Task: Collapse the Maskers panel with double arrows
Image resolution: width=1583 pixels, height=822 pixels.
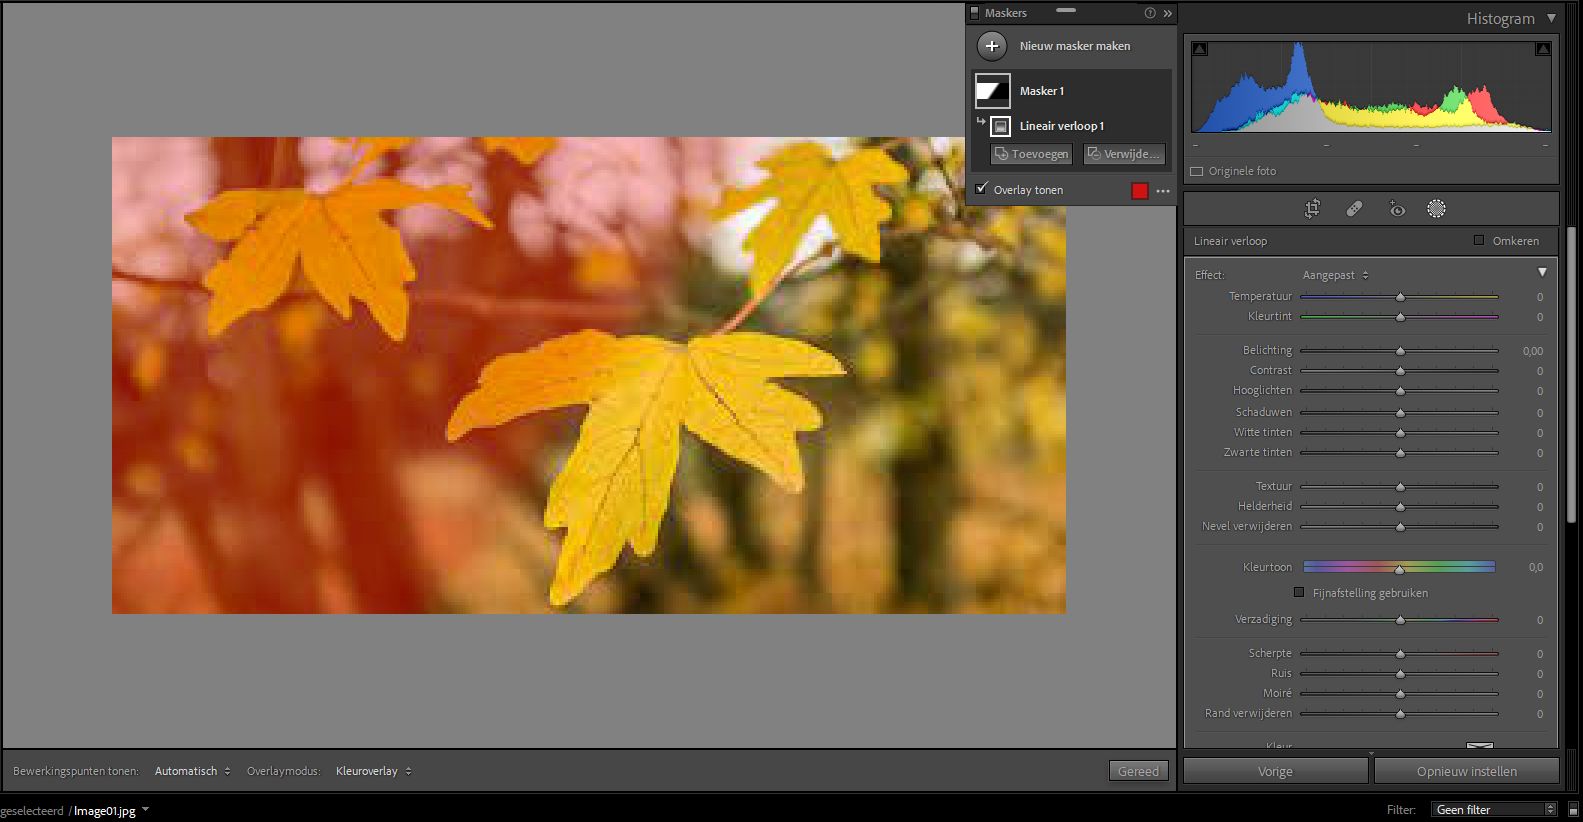Action: (1167, 13)
